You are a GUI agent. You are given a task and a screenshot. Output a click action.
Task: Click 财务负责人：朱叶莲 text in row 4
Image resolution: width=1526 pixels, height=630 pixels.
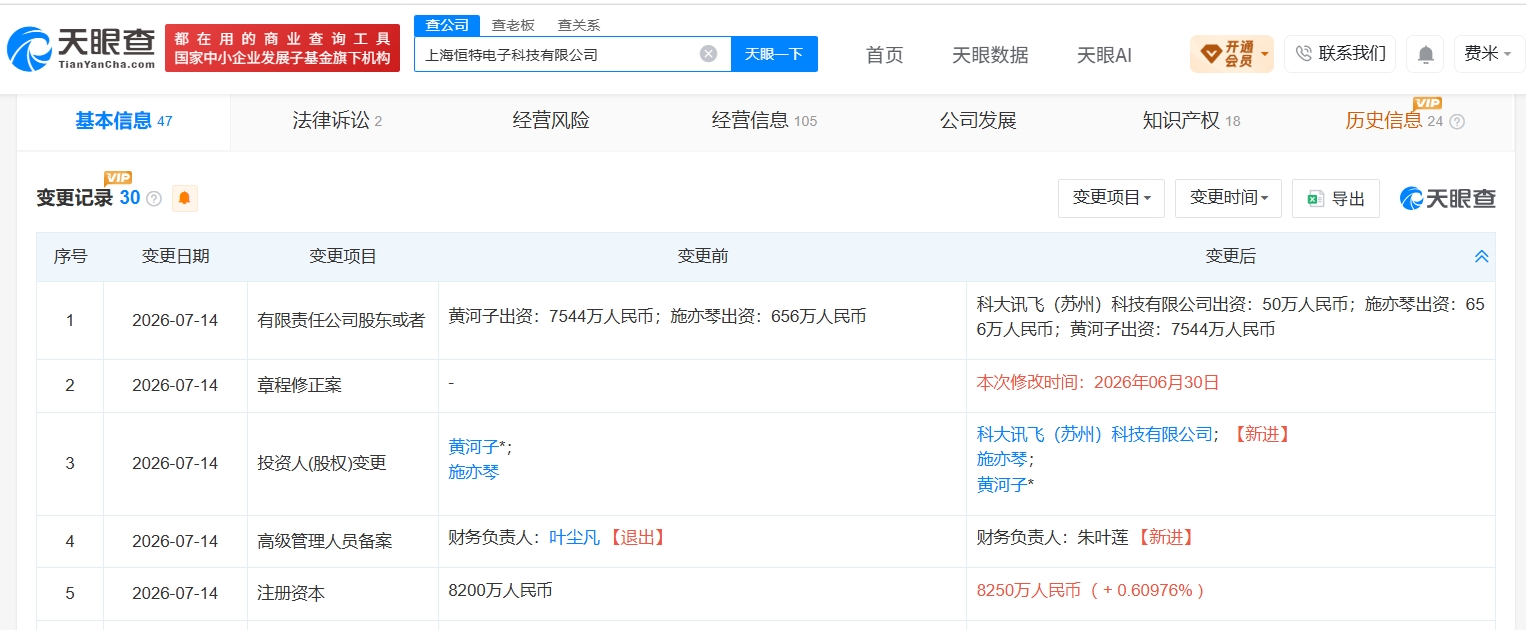click(x=1054, y=538)
